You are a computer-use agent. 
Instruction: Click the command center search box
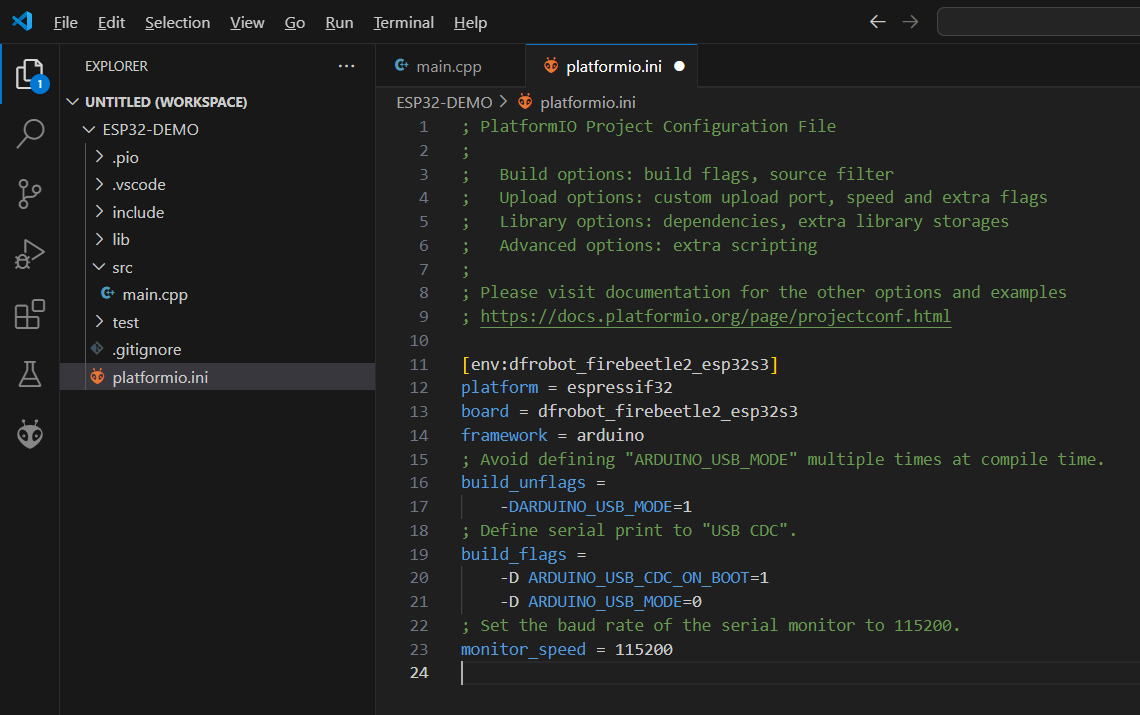(x=1037, y=22)
